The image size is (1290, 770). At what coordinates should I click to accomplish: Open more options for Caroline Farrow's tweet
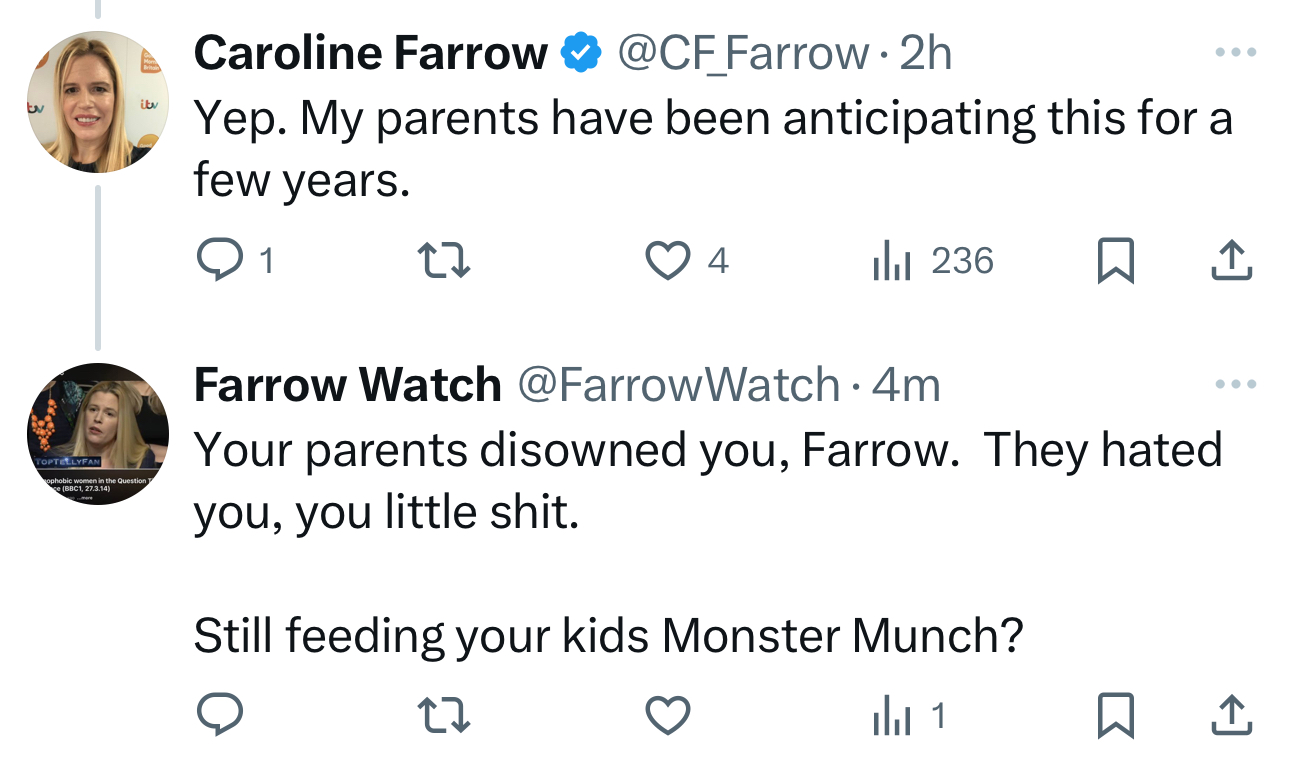tap(1235, 52)
